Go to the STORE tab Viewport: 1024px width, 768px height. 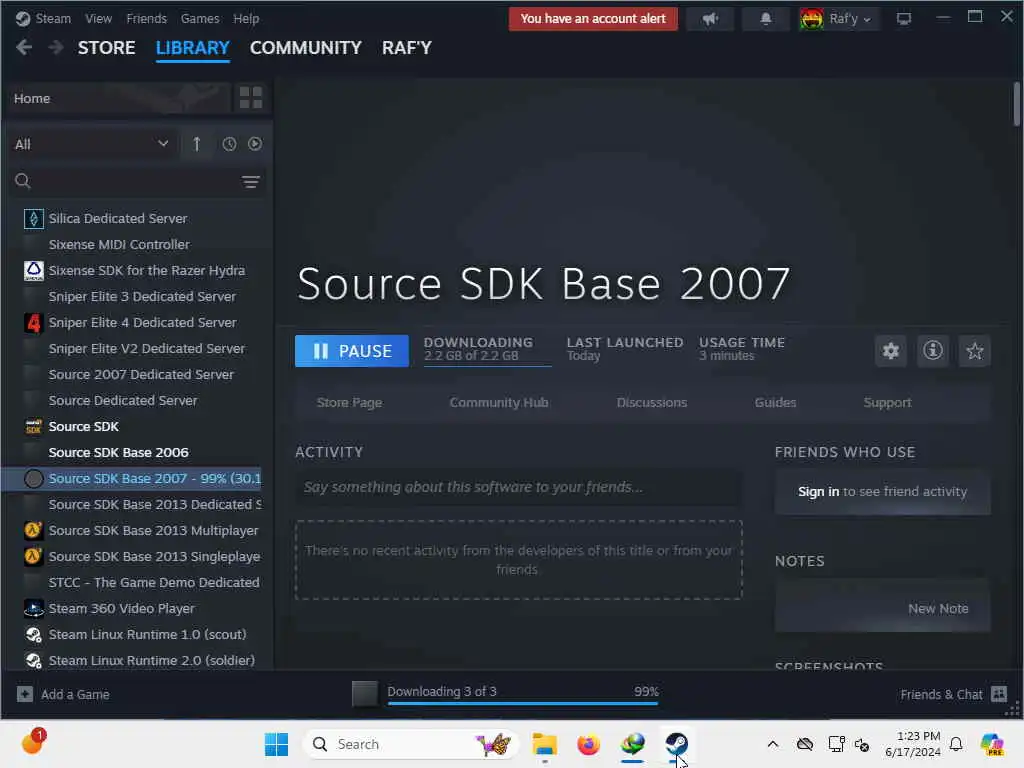(x=106, y=48)
